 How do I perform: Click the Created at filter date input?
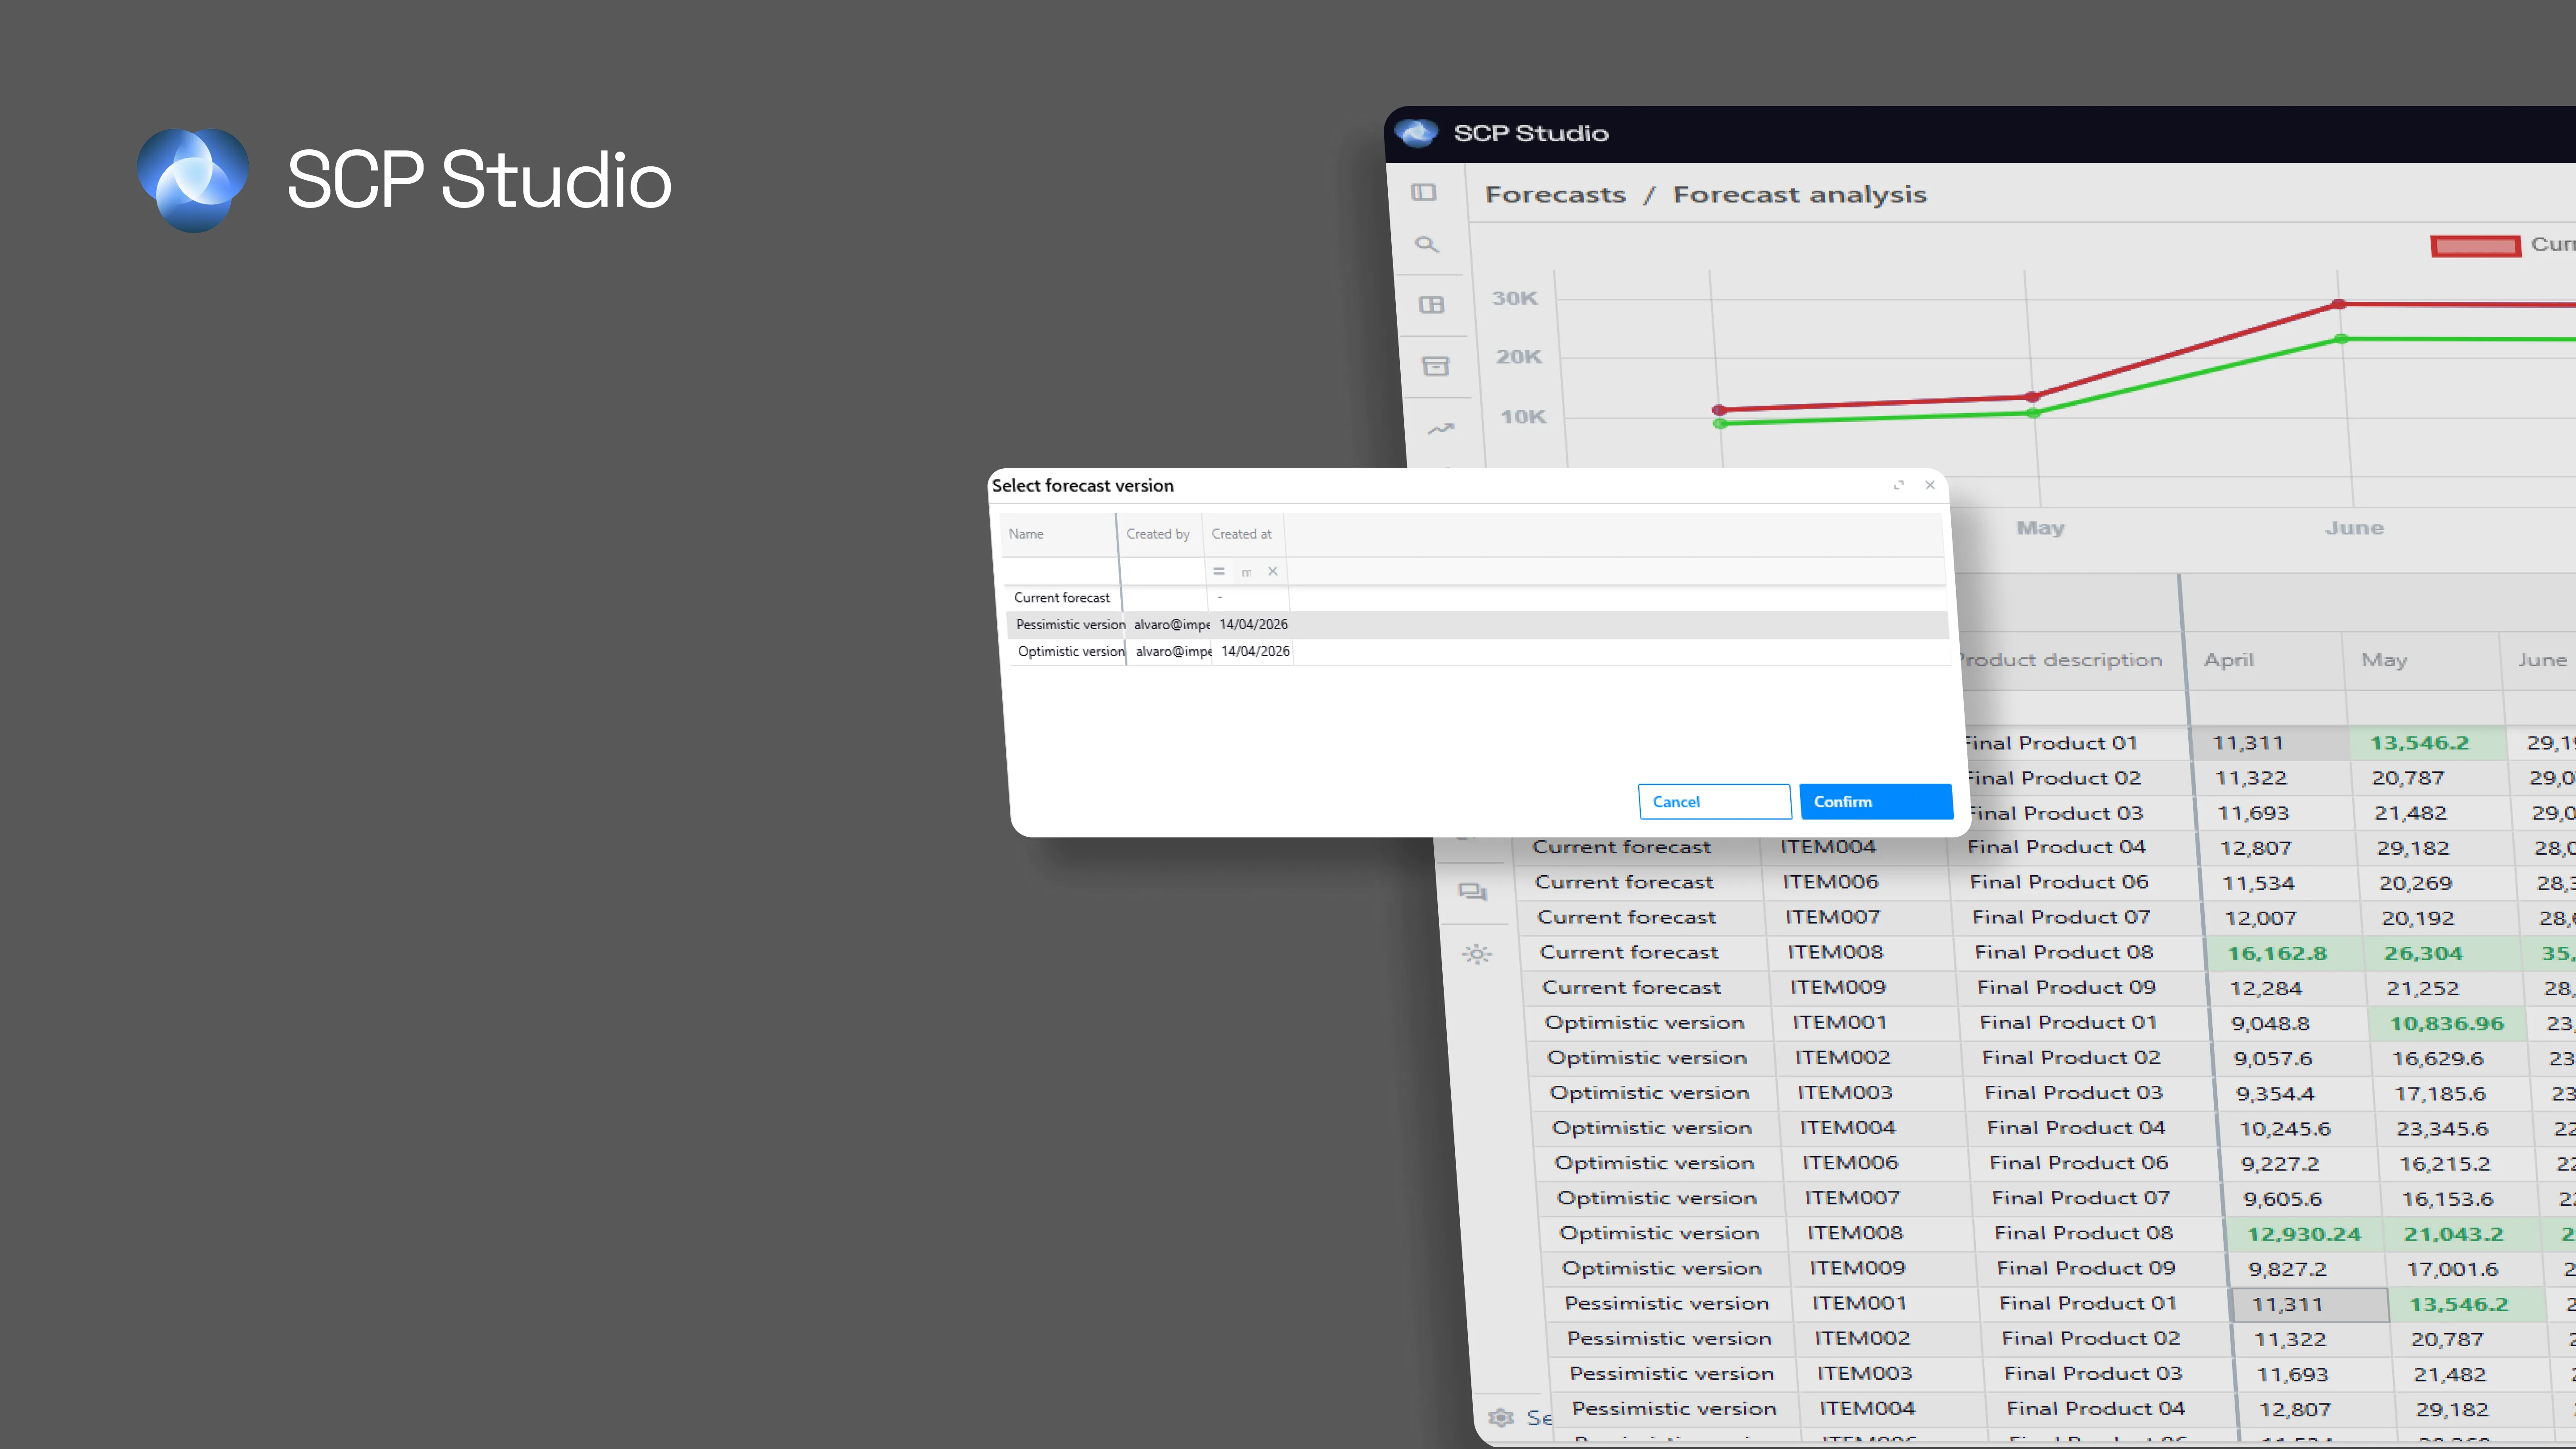pos(1246,571)
